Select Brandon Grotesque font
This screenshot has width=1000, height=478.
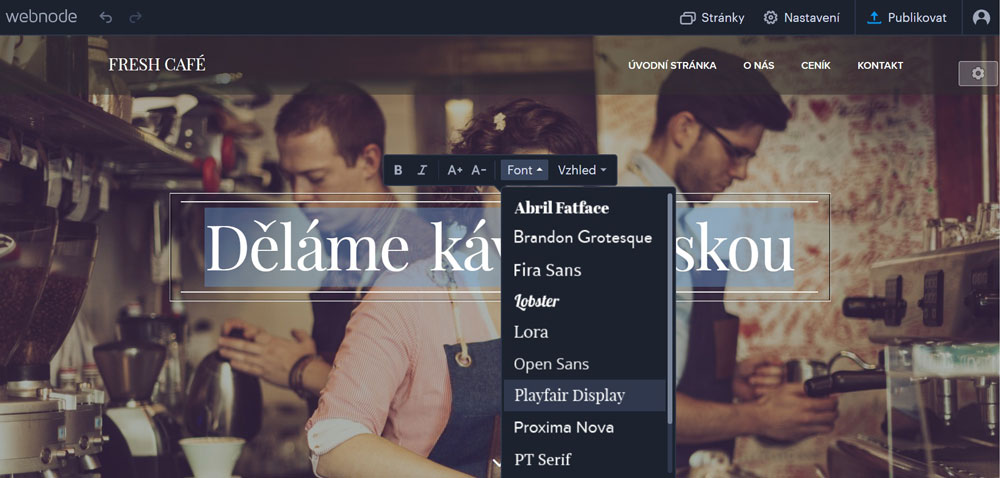pos(585,238)
